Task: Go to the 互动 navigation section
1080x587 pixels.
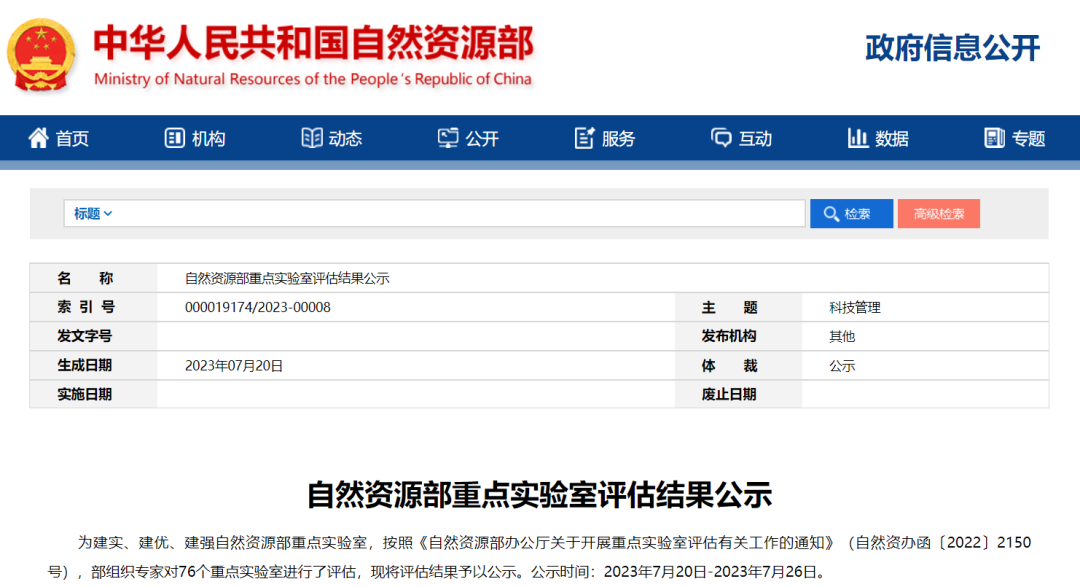Action: (x=755, y=139)
